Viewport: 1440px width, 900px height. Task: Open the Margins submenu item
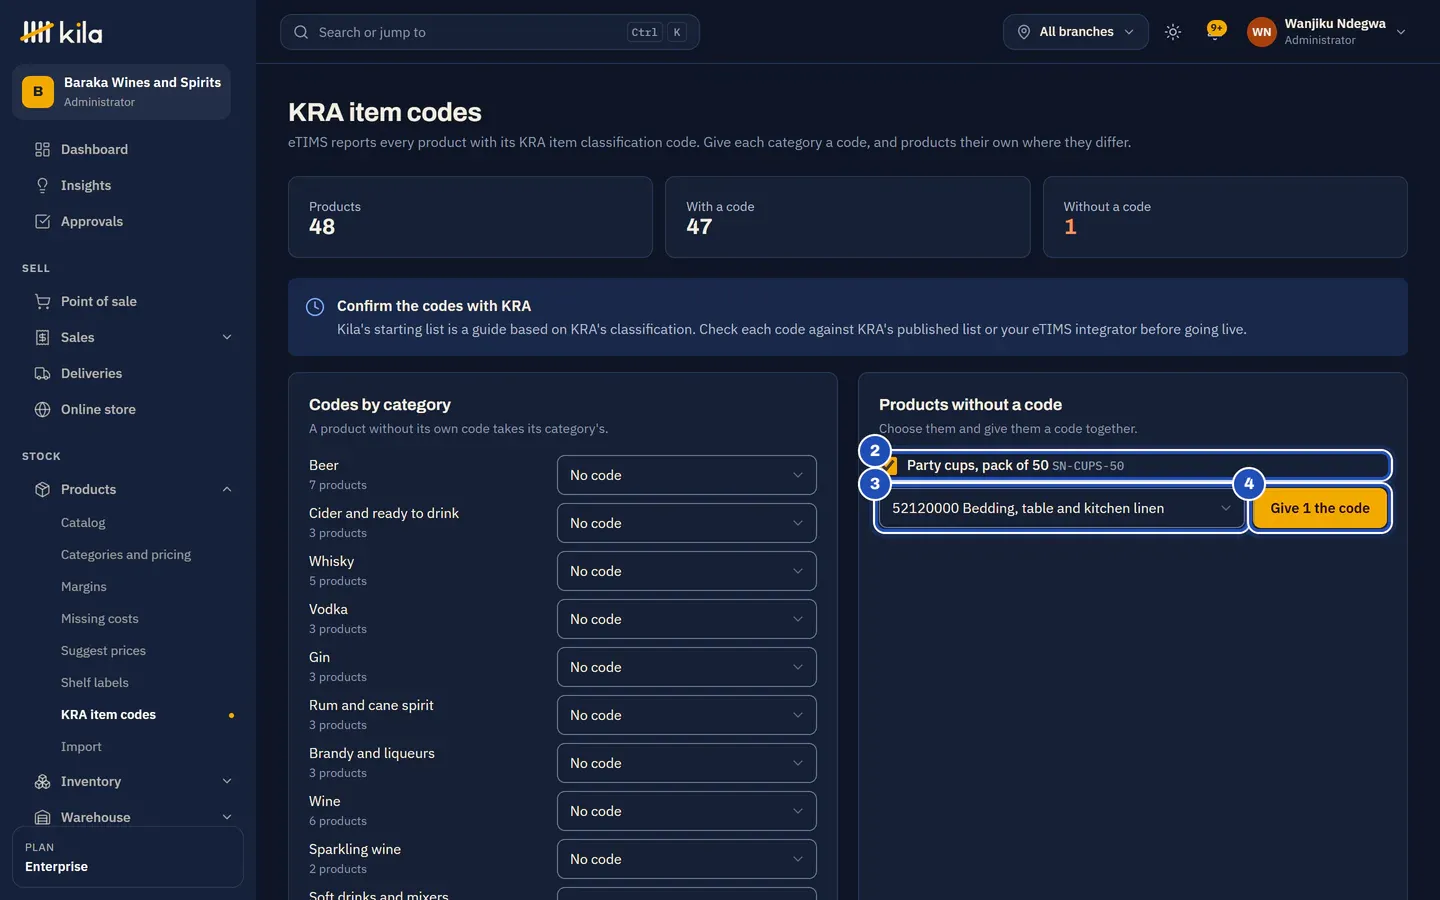(84, 587)
